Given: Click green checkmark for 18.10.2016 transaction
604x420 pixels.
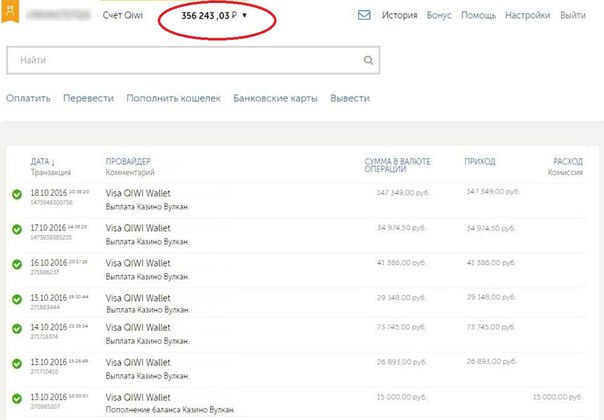Looking at the screenshot, I should (x=17, y=194).
